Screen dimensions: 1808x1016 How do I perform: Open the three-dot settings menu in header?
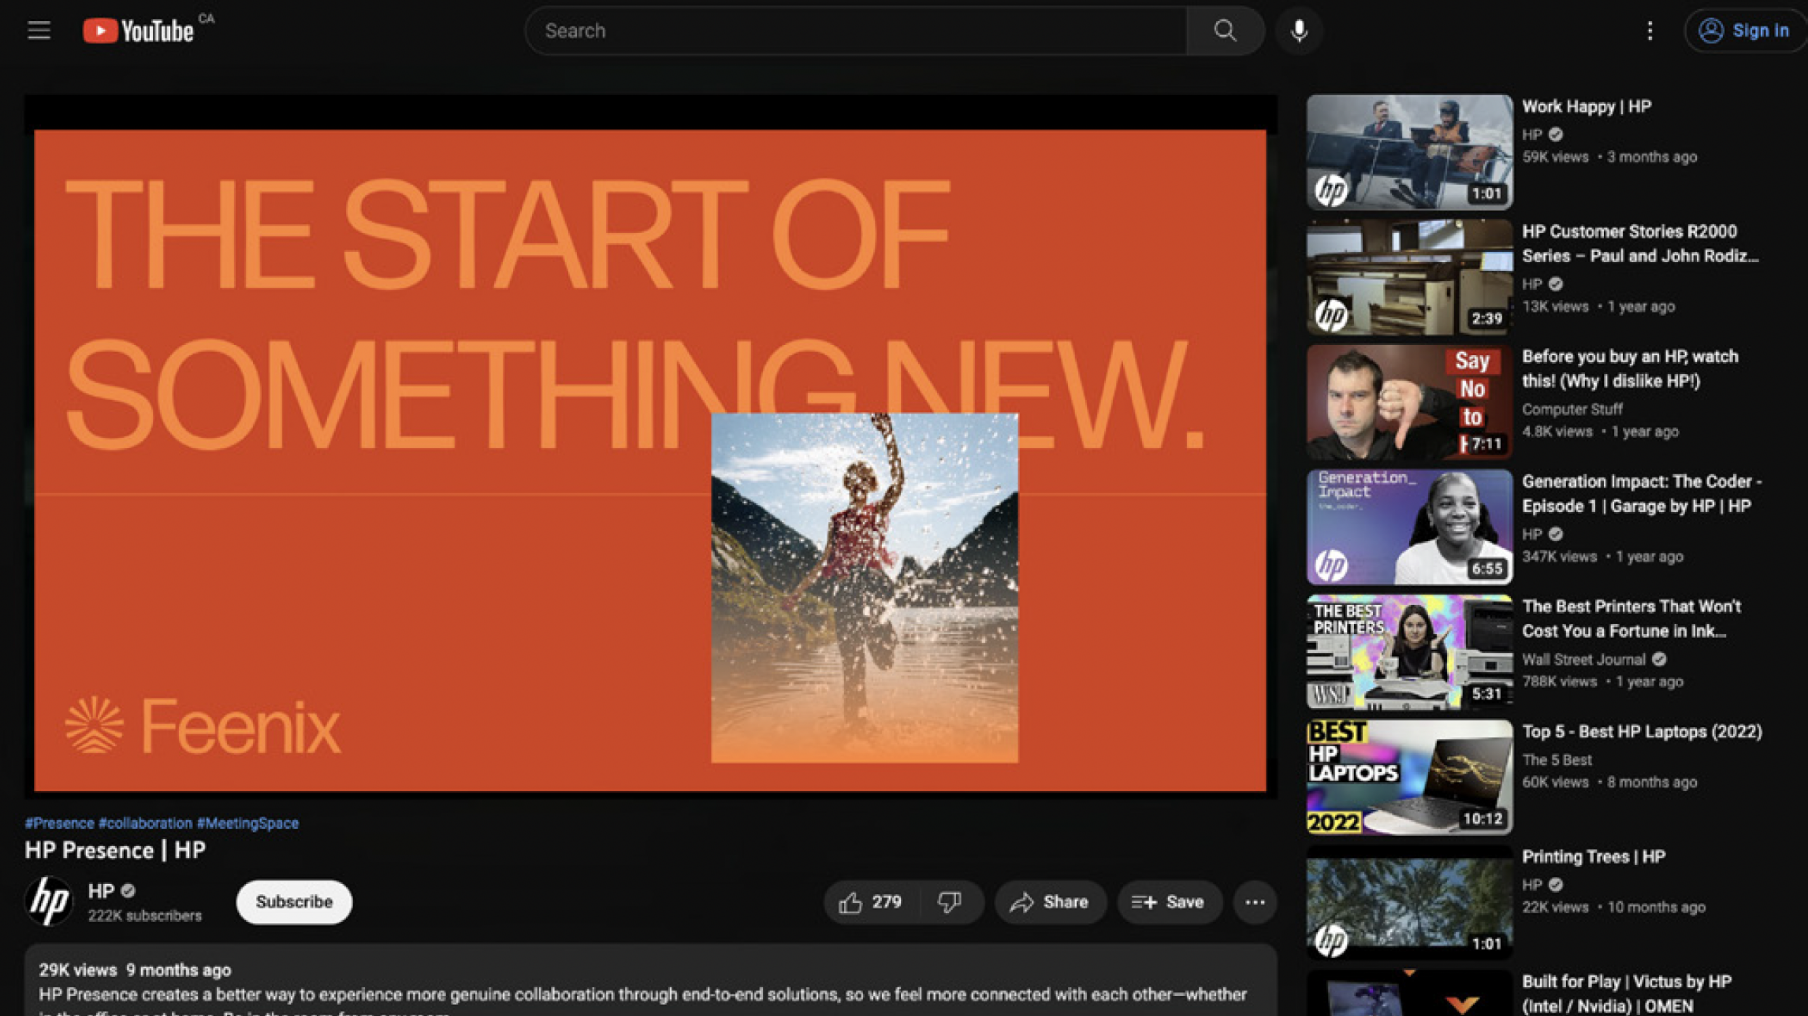[x=1650, y=31]
